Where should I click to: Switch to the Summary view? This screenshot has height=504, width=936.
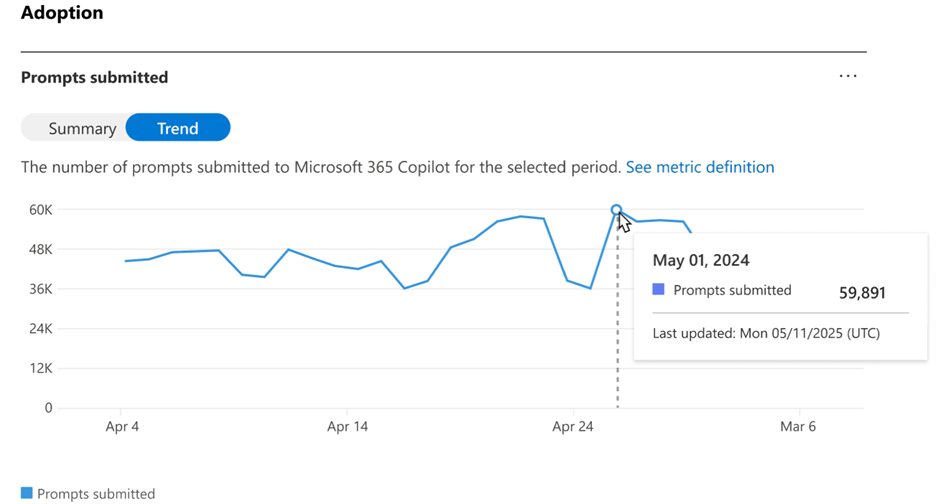(82, 128)
